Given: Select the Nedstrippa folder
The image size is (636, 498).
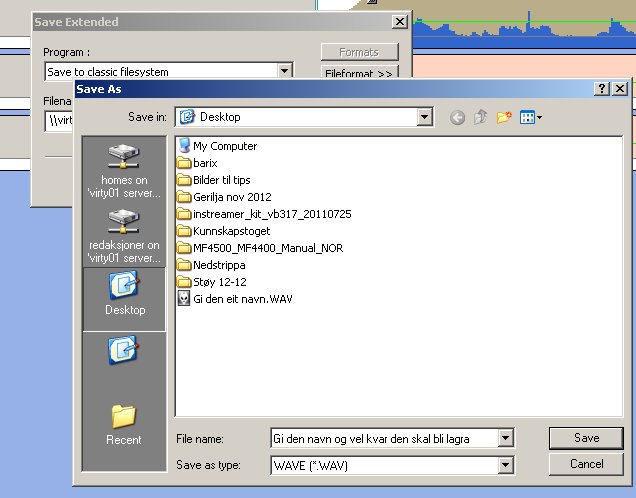Looking at the screenshot, I should (211, 265).
